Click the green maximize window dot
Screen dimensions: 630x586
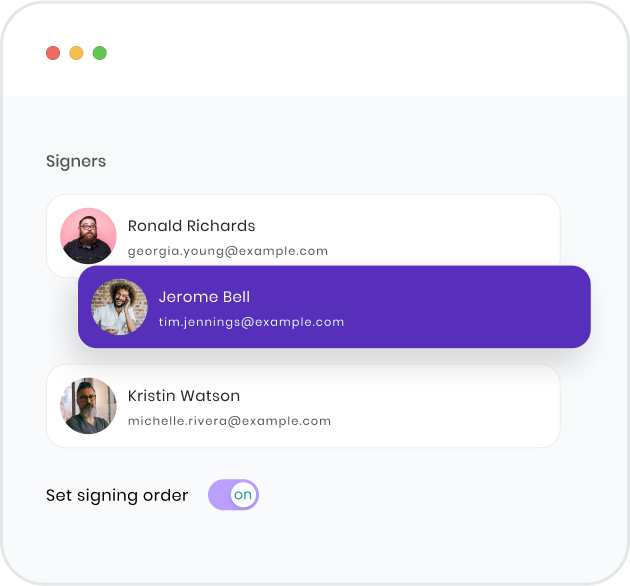100,53
